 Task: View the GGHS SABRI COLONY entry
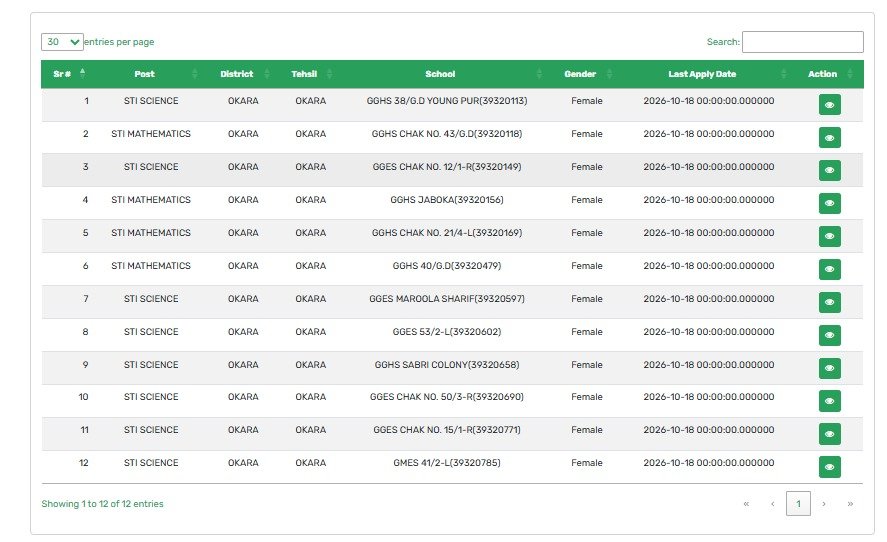pyautogui.click(x=829, y=368)
